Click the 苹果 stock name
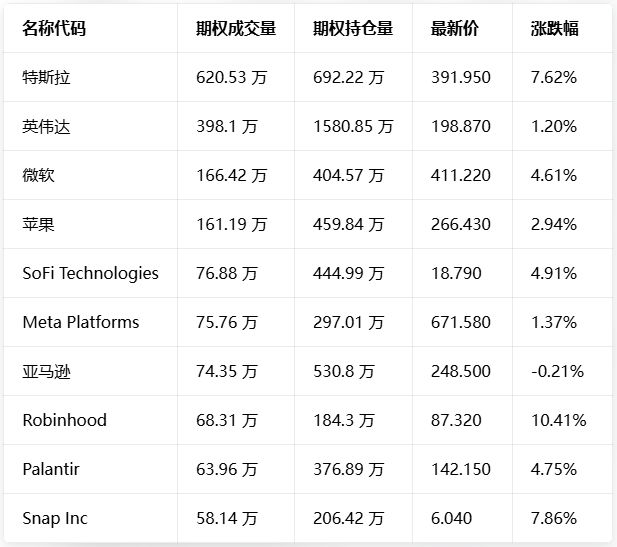The height and width of the screenshot is (547, 617). pyautogui.click(x=38, y=224)
